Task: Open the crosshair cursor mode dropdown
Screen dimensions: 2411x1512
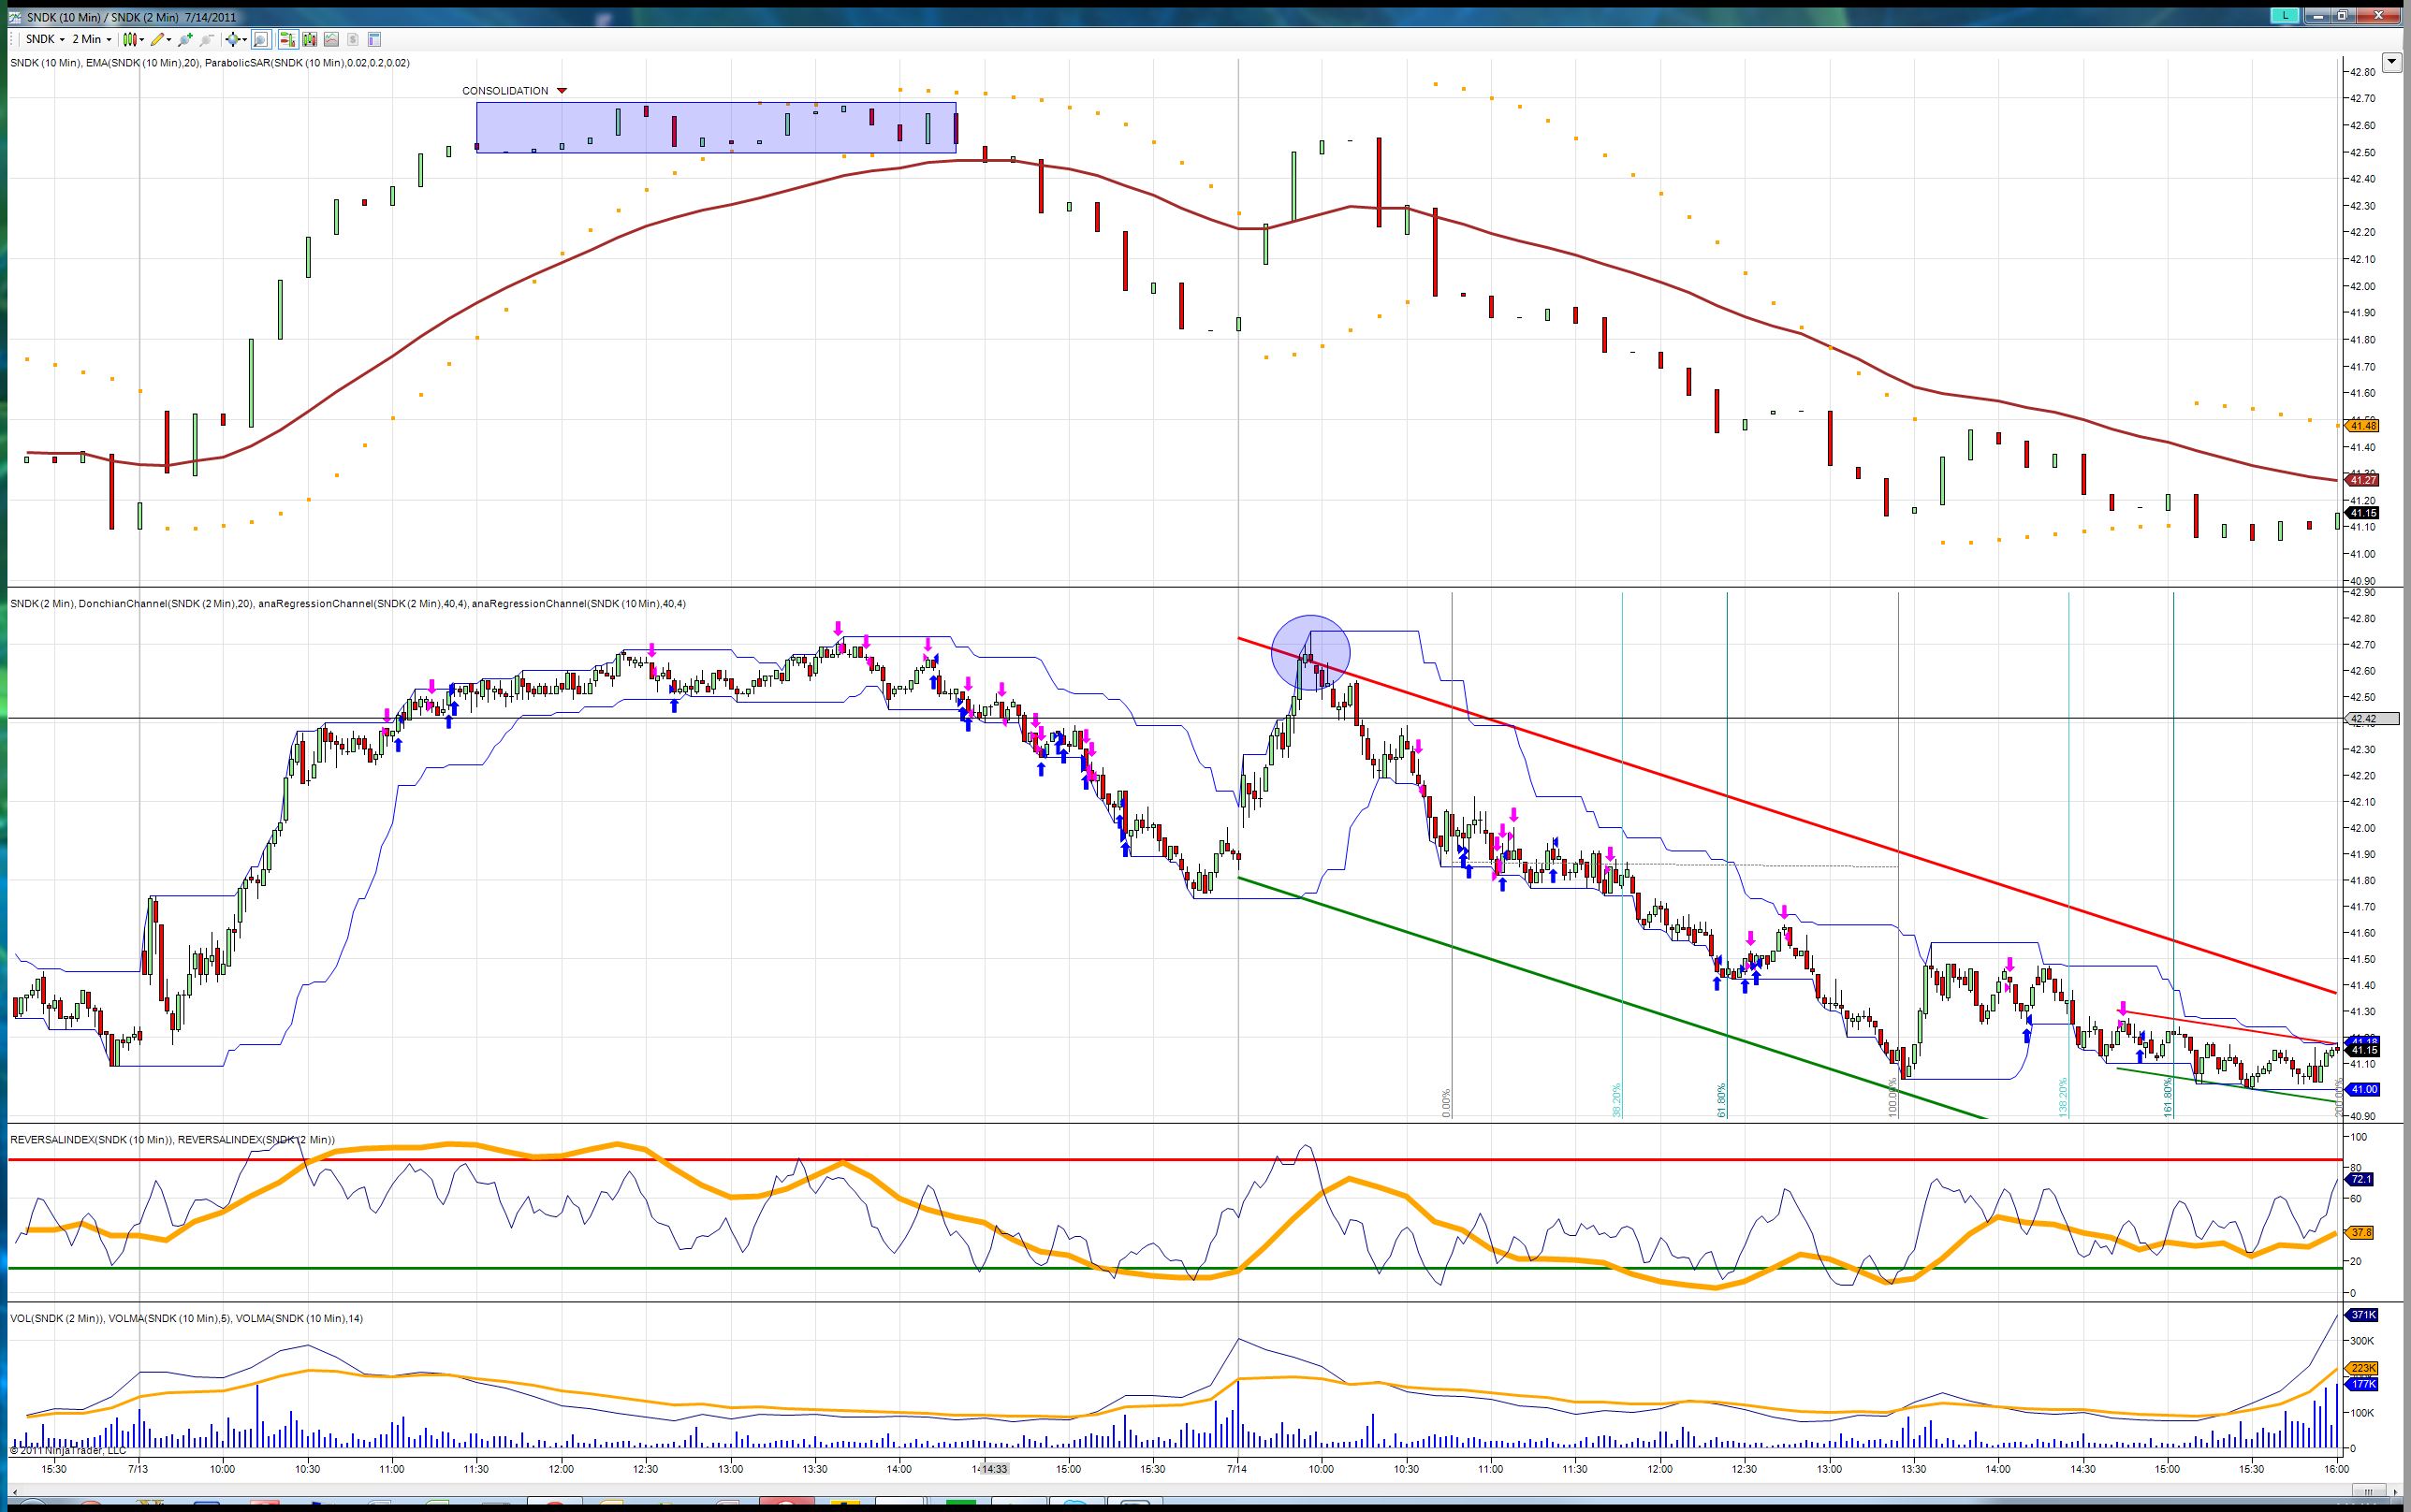Action: 236,40
